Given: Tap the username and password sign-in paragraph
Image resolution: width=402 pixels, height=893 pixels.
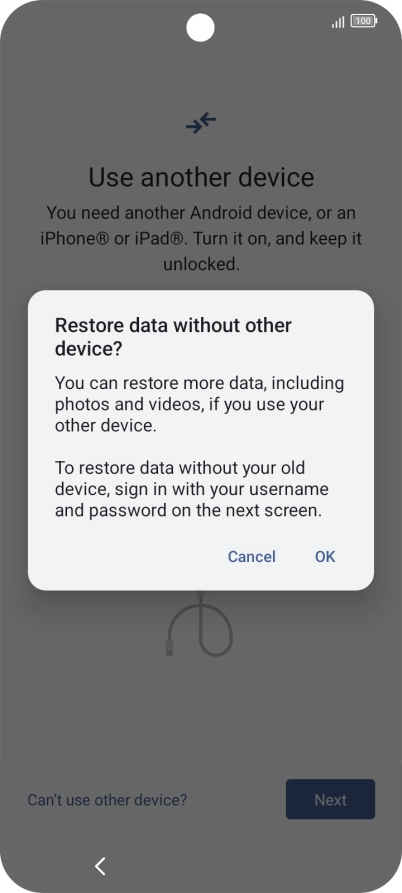Looking at the screenshot, I should (192, 489).
